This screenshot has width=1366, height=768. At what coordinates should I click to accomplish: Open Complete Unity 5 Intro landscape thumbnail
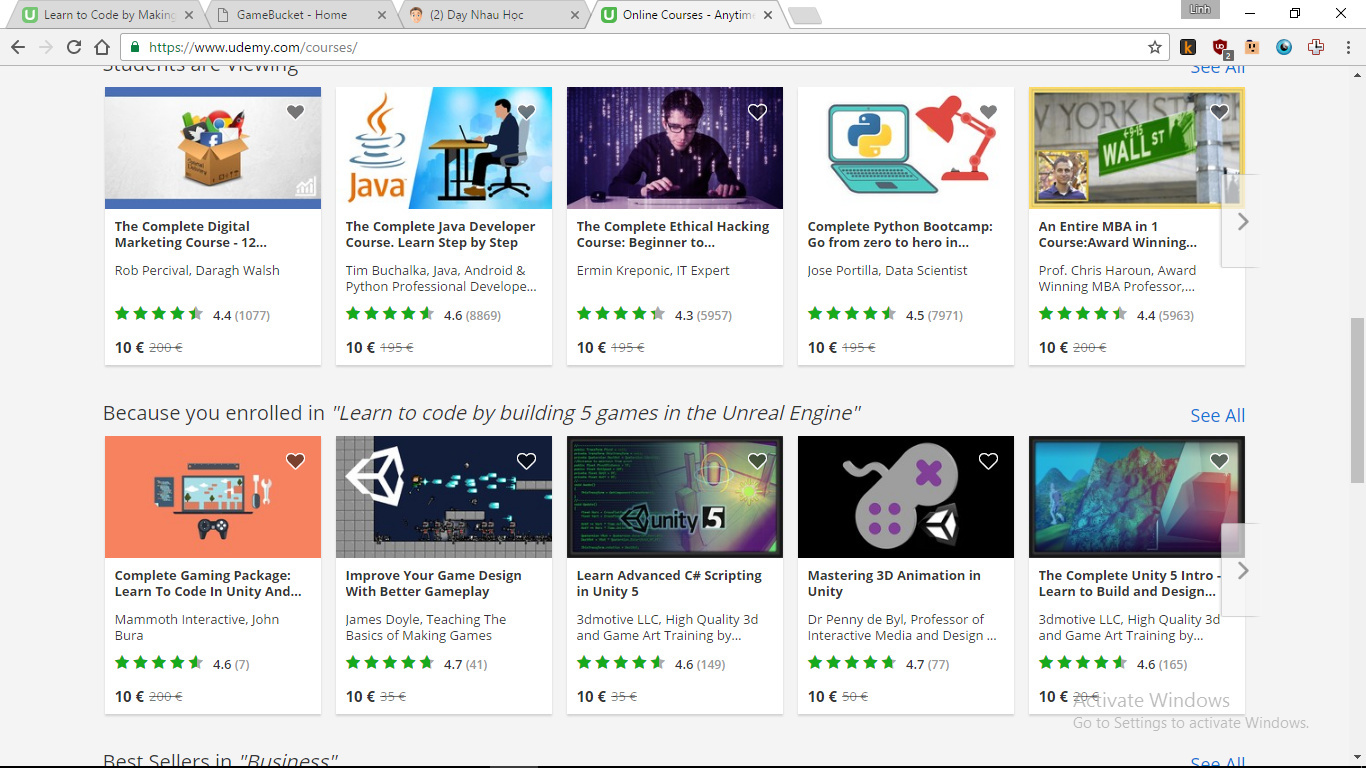coord(1137,497)
